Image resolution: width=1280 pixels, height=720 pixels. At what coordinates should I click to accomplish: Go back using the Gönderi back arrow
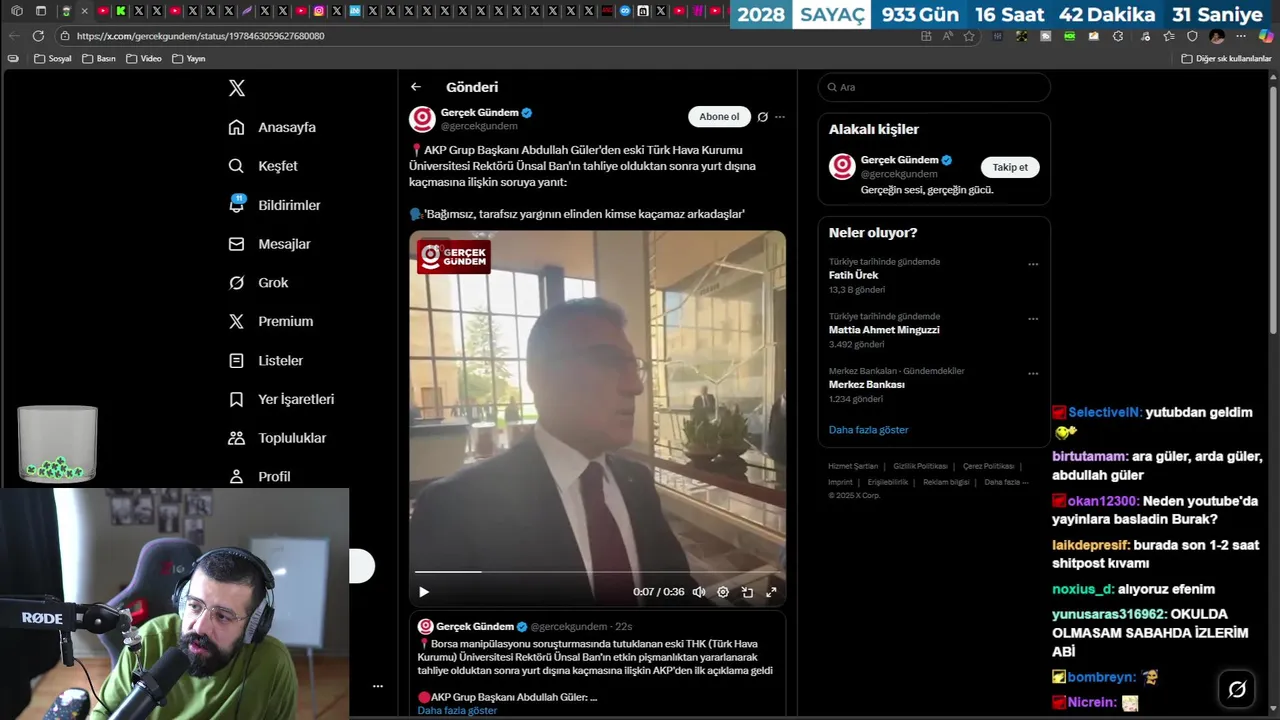[x=416, y=87]
